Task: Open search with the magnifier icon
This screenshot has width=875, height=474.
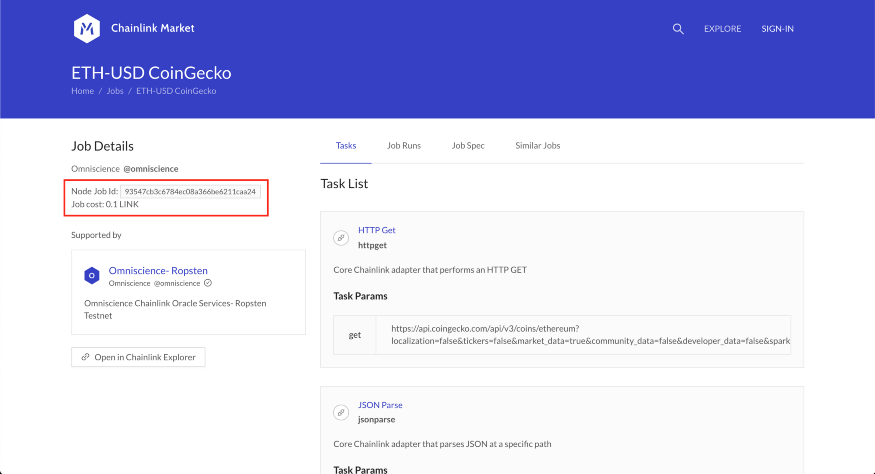Action: pos(678,29)
